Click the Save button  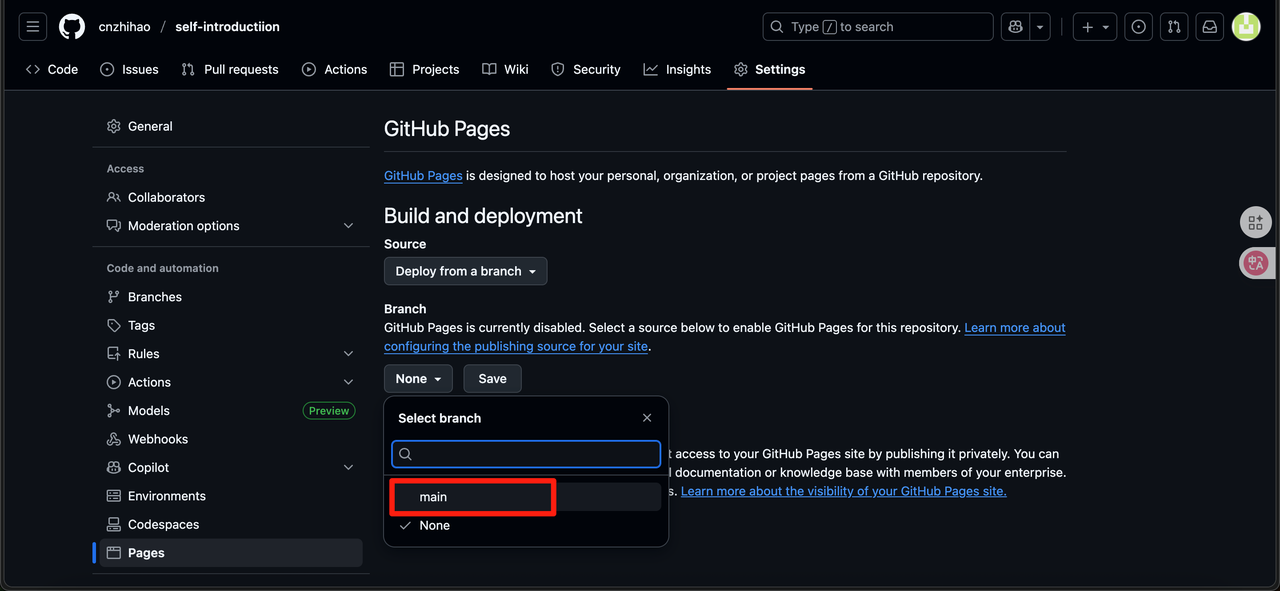(x=492, y=379)
